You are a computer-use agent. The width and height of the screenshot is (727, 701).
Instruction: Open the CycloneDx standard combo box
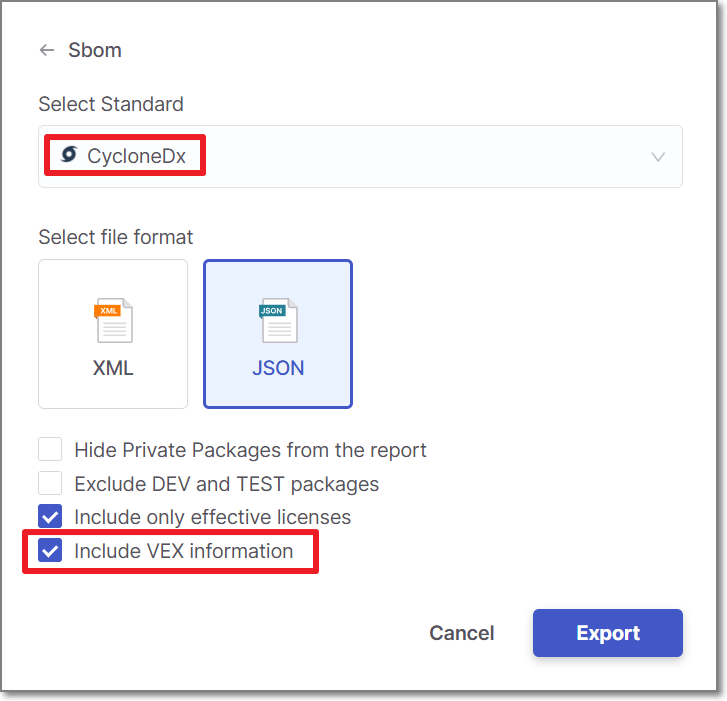click(x=360, y=157)
